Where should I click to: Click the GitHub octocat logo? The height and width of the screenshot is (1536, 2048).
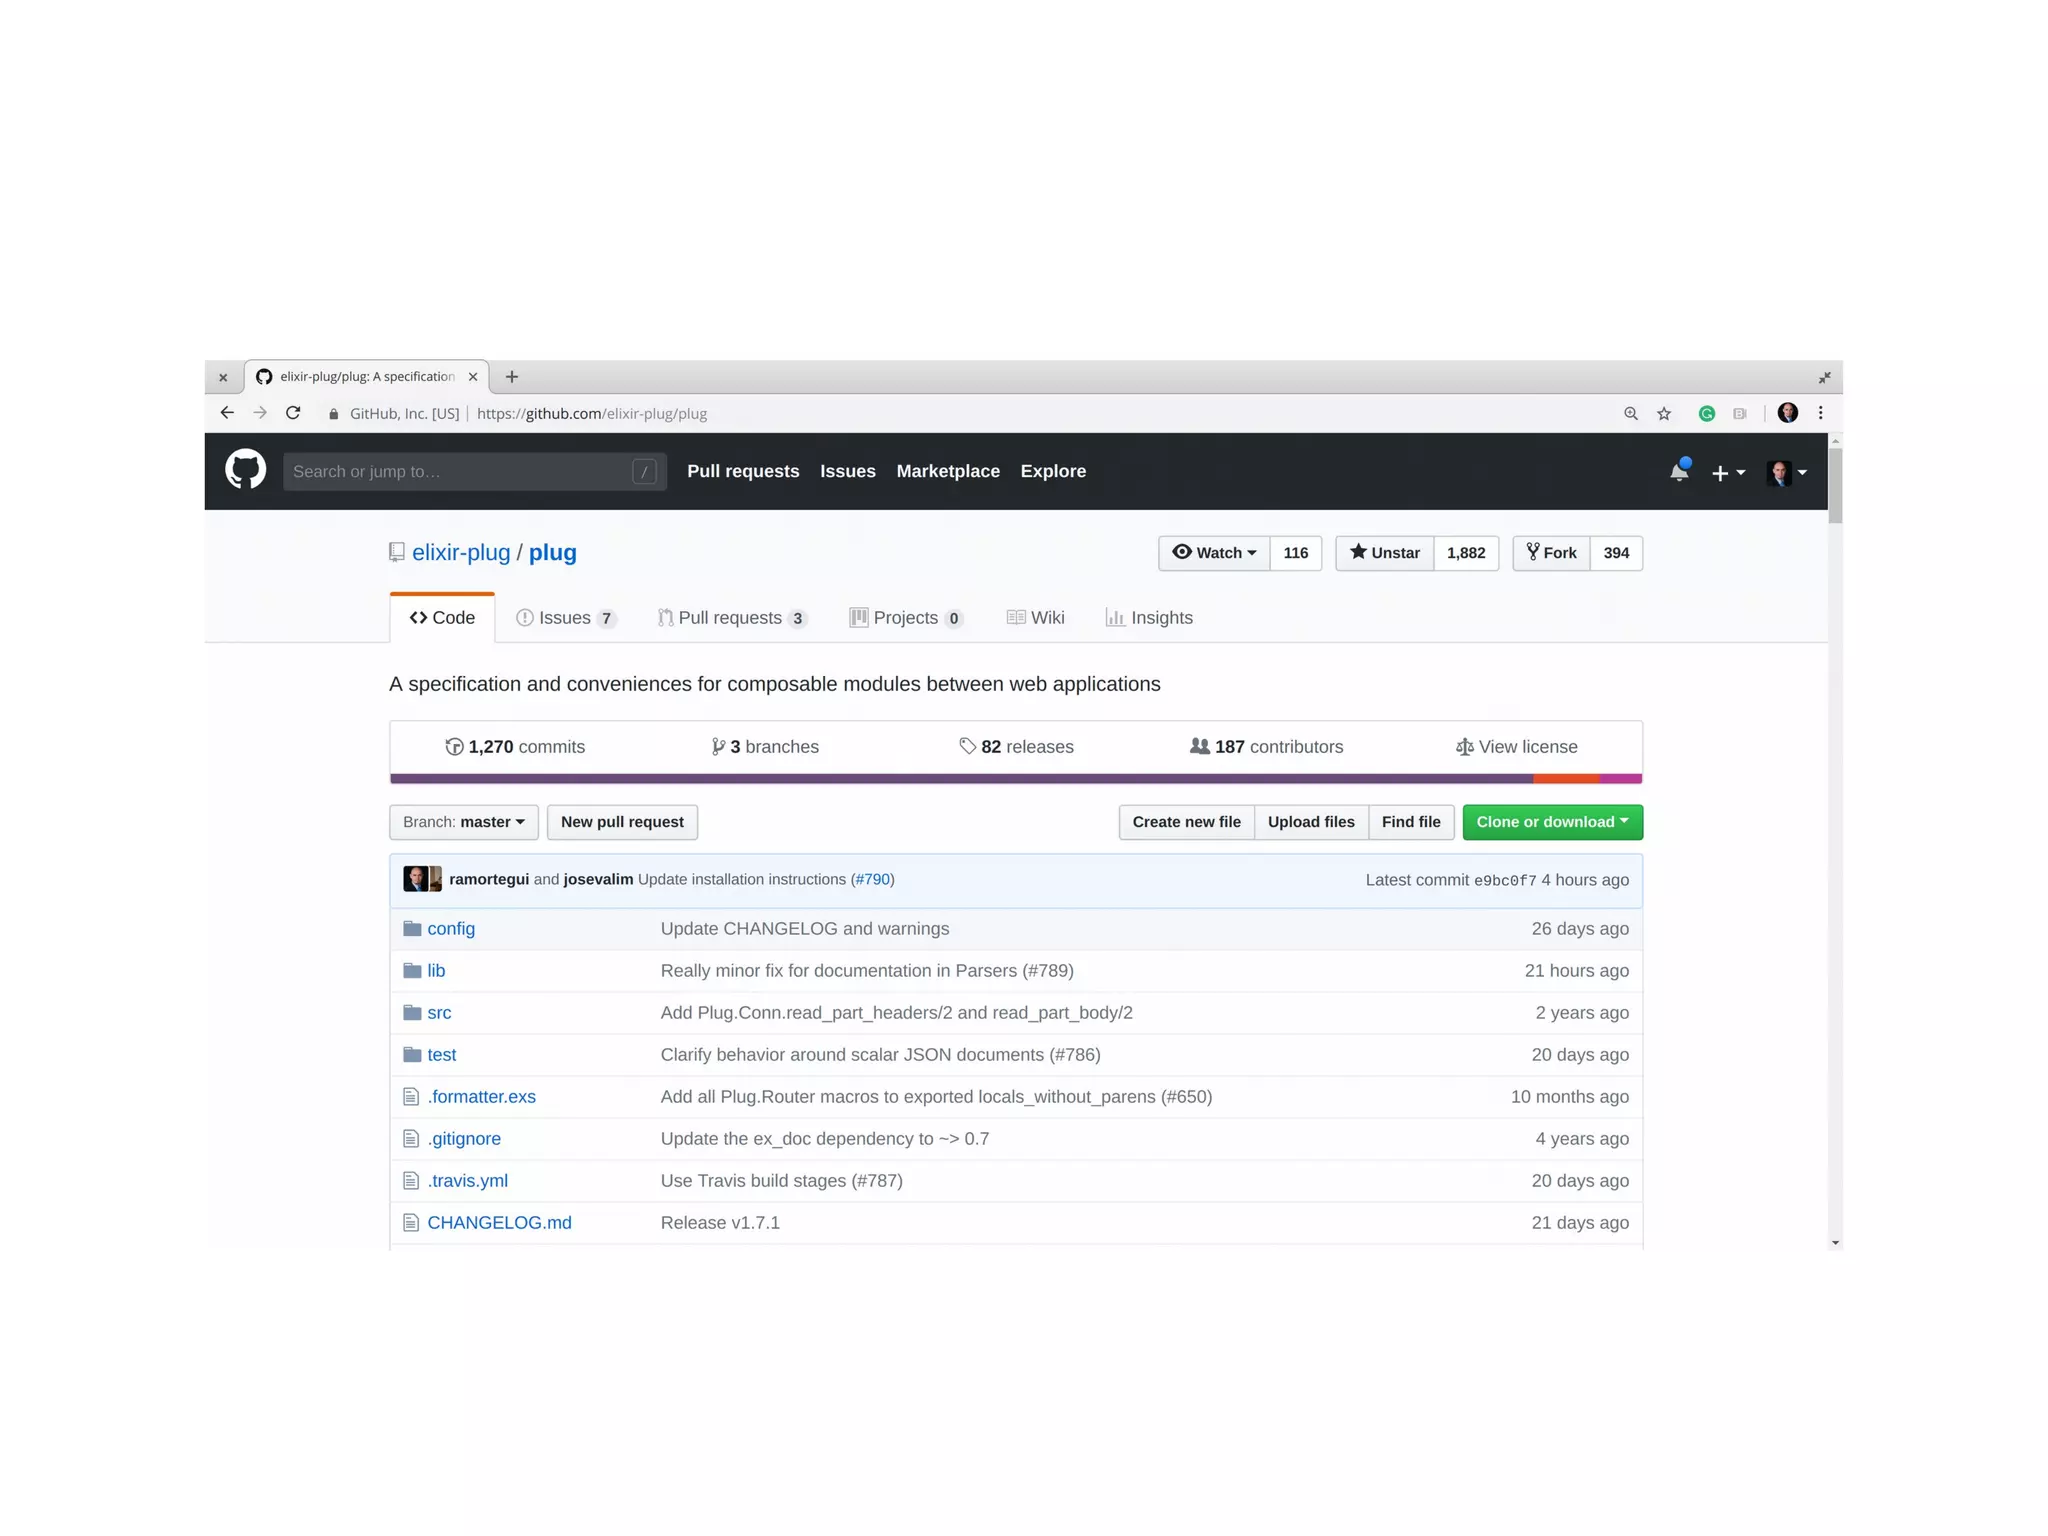[x=245, y=470]
